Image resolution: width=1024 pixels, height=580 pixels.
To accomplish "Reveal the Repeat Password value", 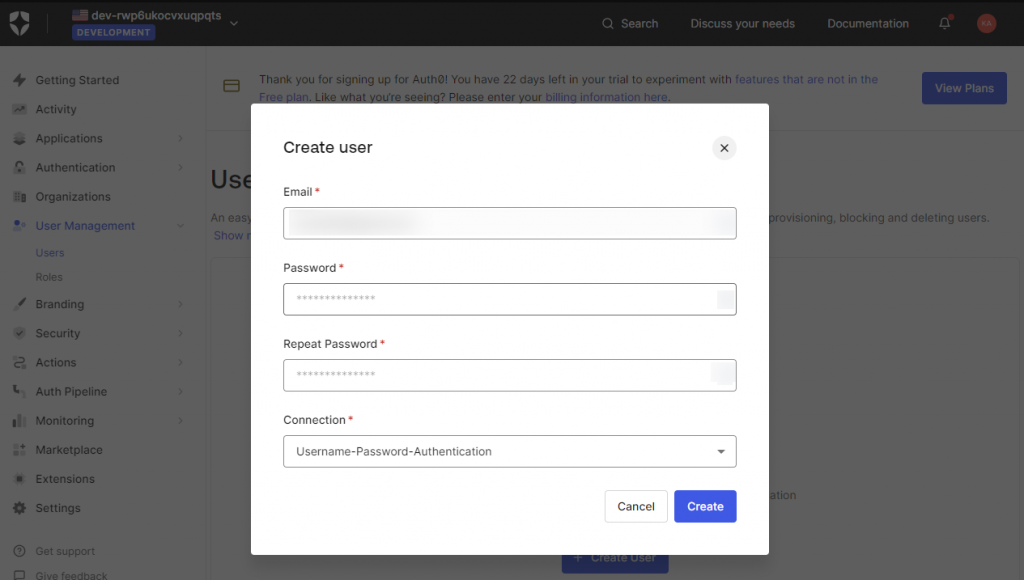I will [x=723, y=374].
